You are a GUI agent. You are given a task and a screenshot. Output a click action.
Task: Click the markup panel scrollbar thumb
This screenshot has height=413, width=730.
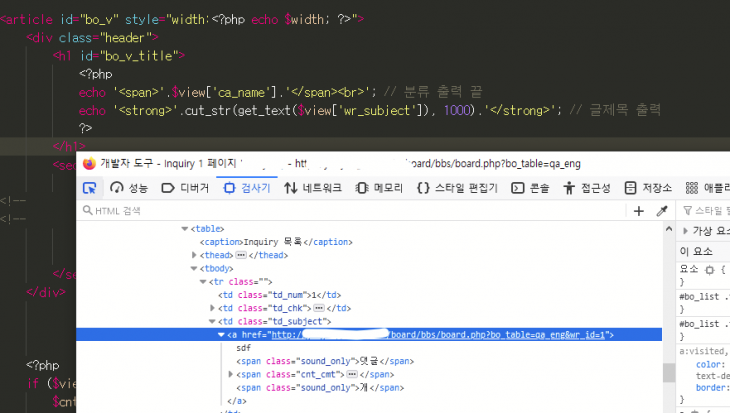click(669, 373)
